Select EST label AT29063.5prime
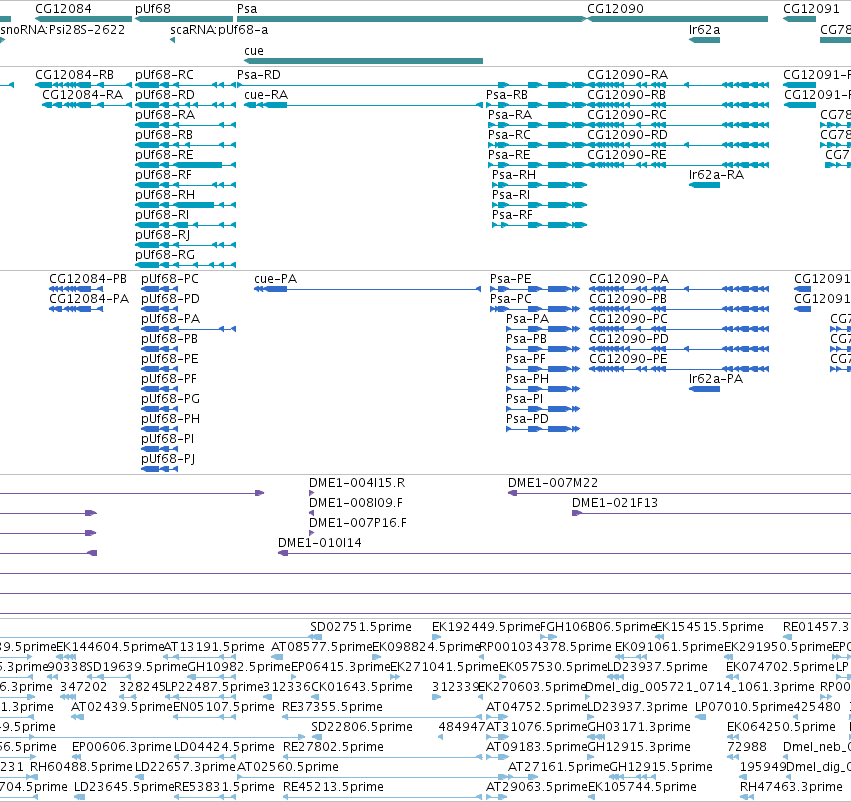Viewport: 851px width, 802px height. (x=537, y=786)
